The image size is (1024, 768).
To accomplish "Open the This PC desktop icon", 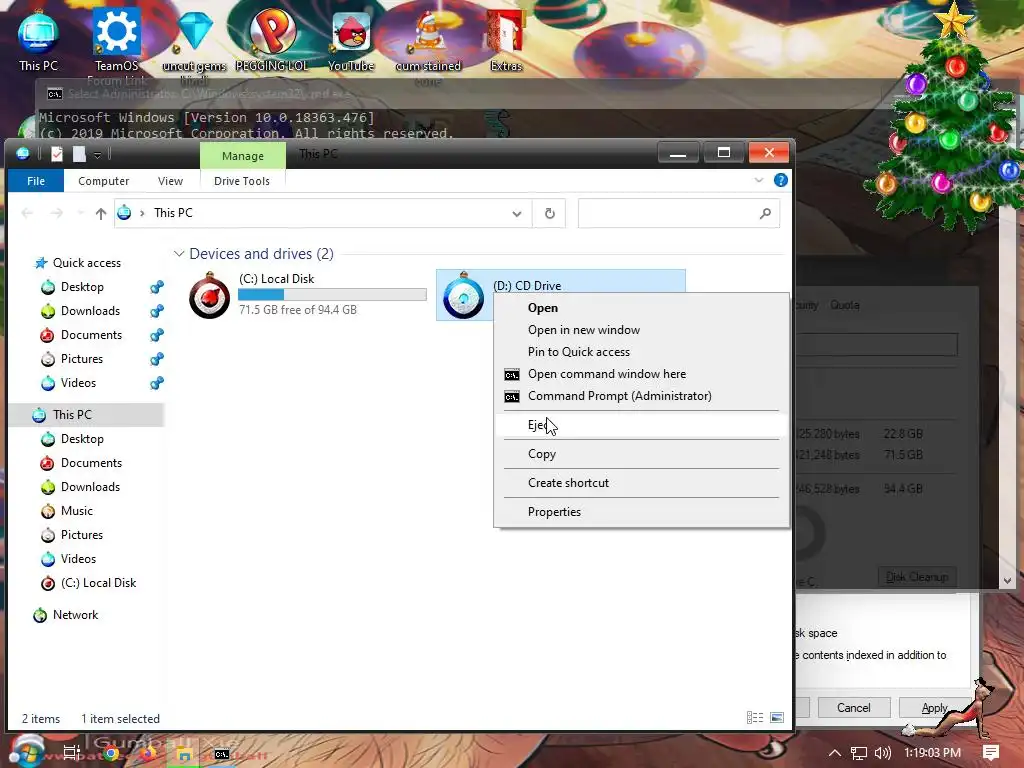I will coord(38,40).
